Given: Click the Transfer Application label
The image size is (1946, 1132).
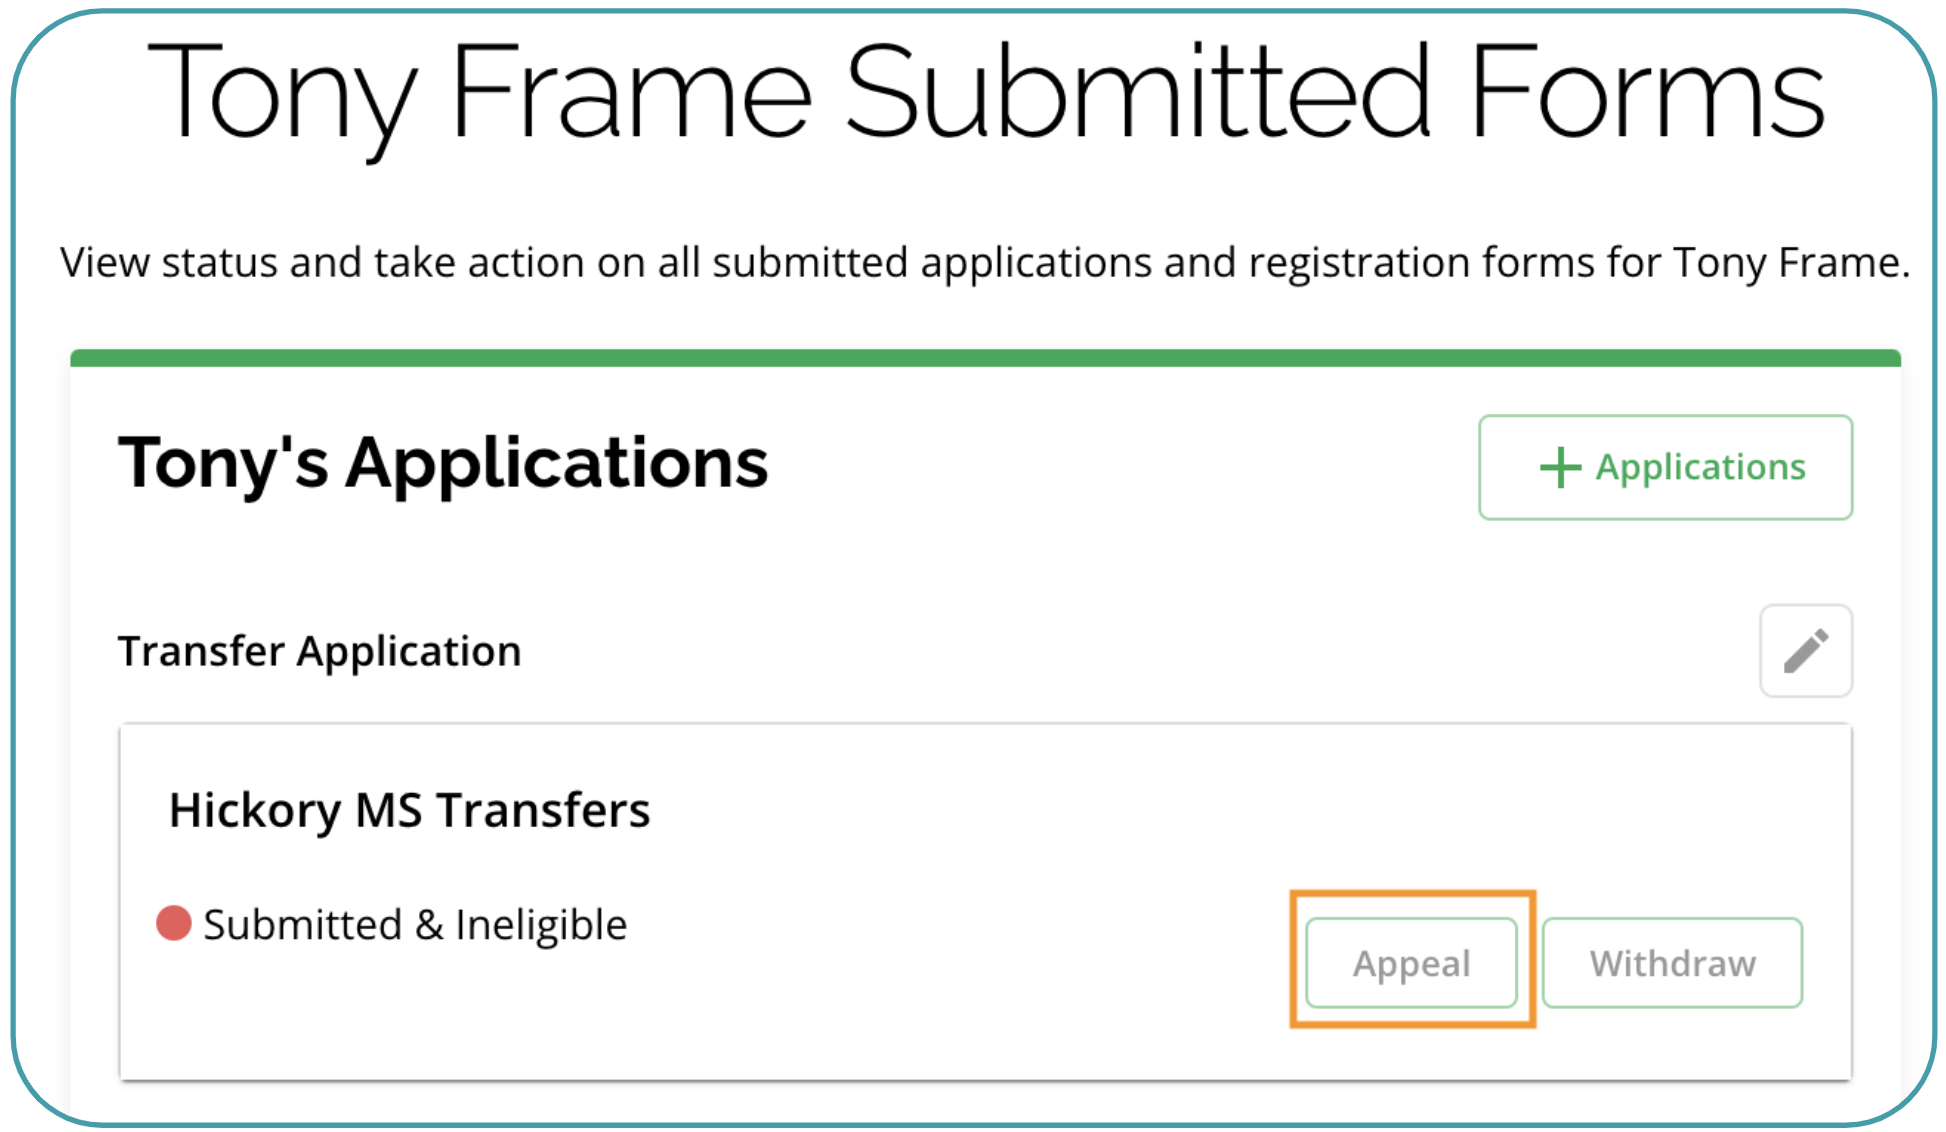Looking at the screenshot, I should [320, 651].
